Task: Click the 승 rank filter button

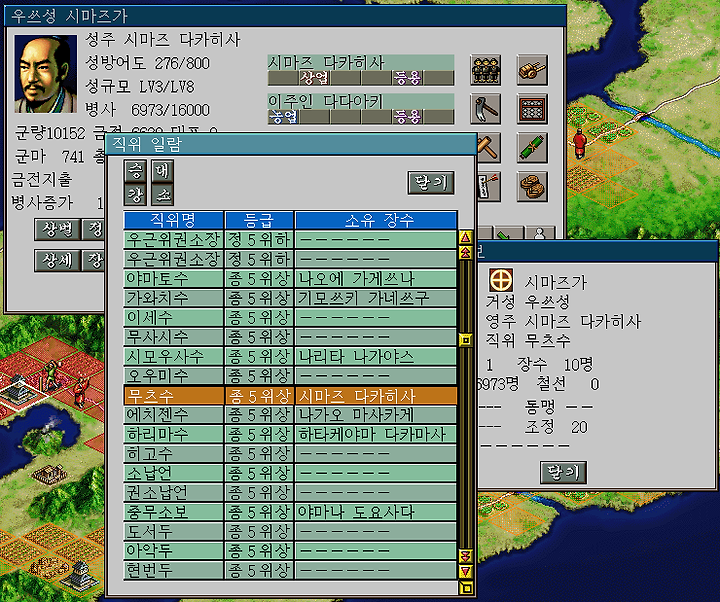Action: 135,171
